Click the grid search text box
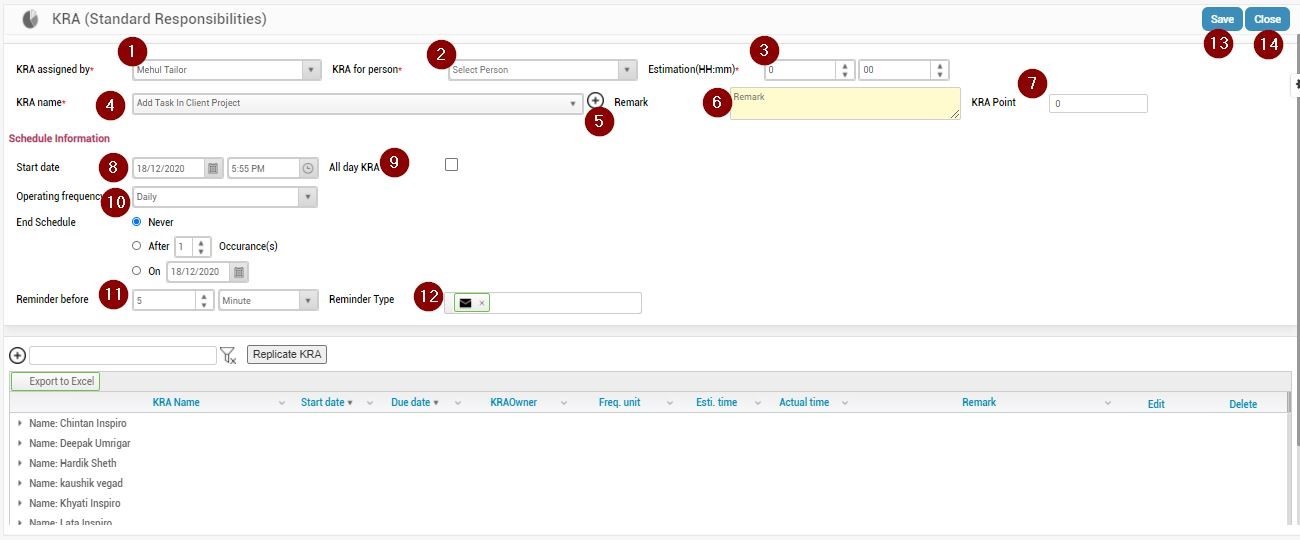 tap(123, 355)
